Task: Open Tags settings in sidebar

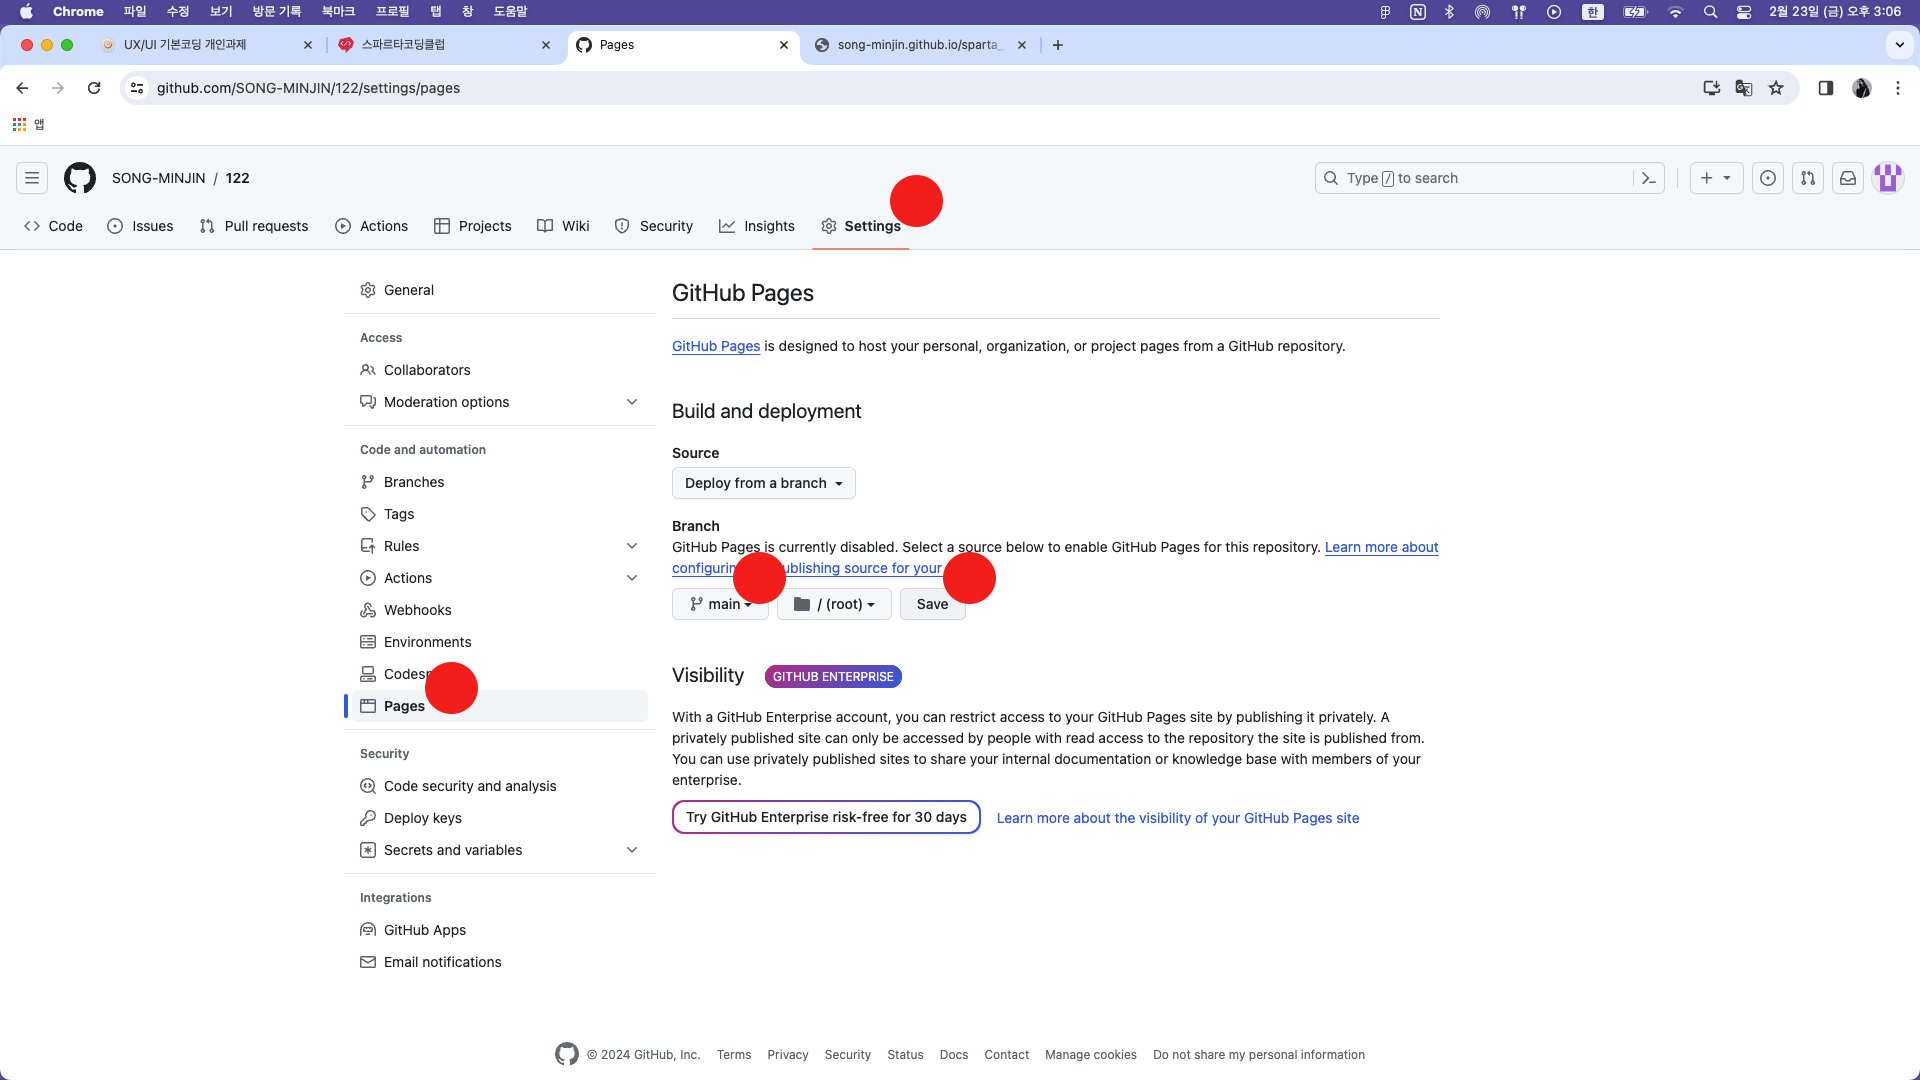Action: coord(500,514)
